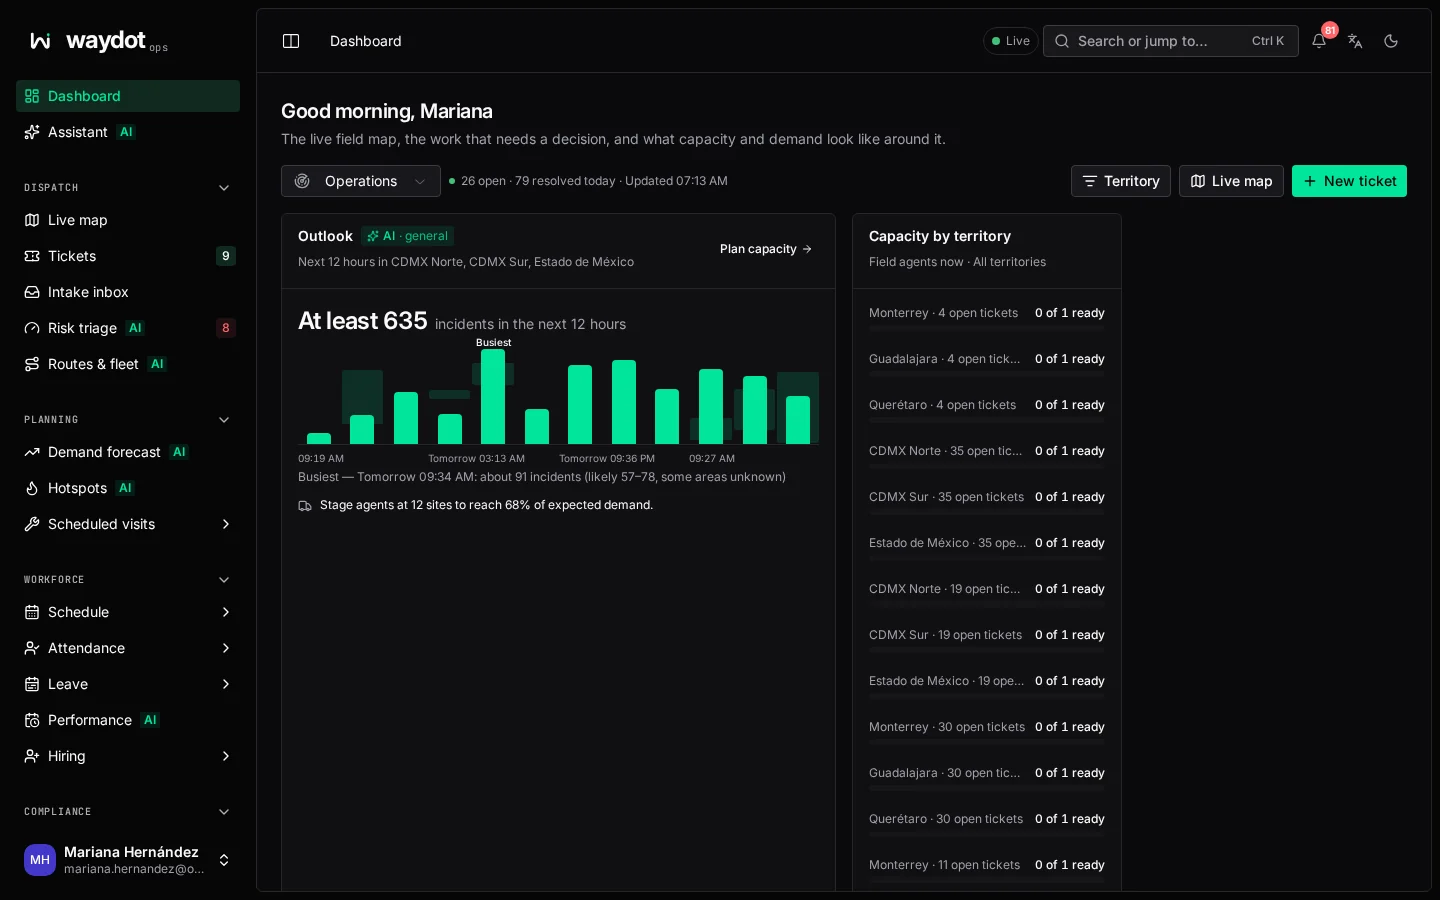The width and height of the screenshot is (1440, 900).
Task: Click the stage agents recommendation text
Action: click(486, 505)
